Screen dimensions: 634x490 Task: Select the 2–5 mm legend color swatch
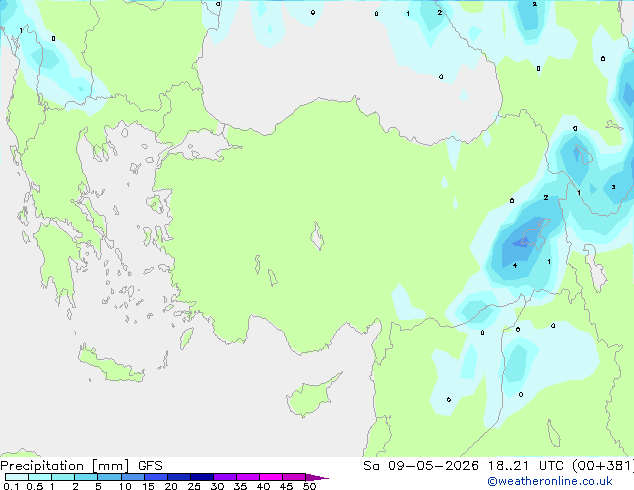click(86, 477)
